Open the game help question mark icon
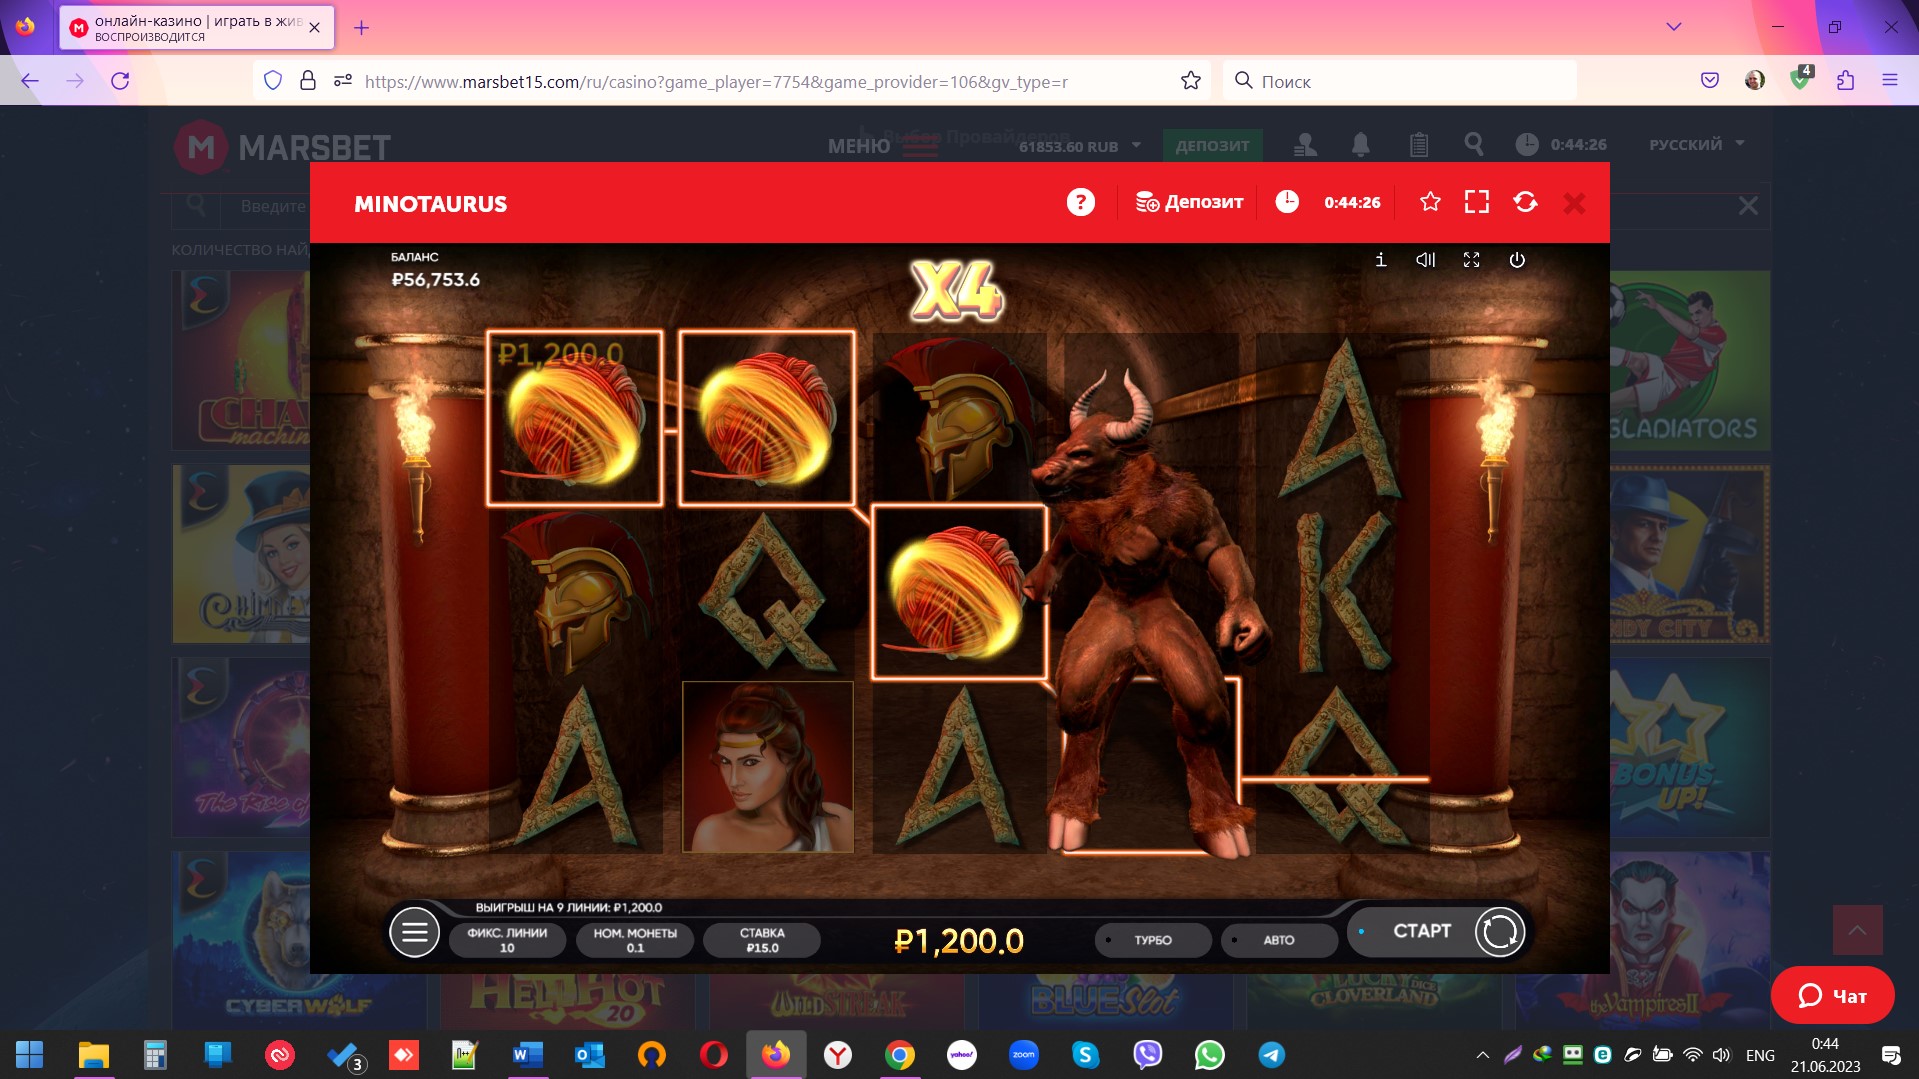This screenshot has width=1919, height=1079. point(1080,203)
